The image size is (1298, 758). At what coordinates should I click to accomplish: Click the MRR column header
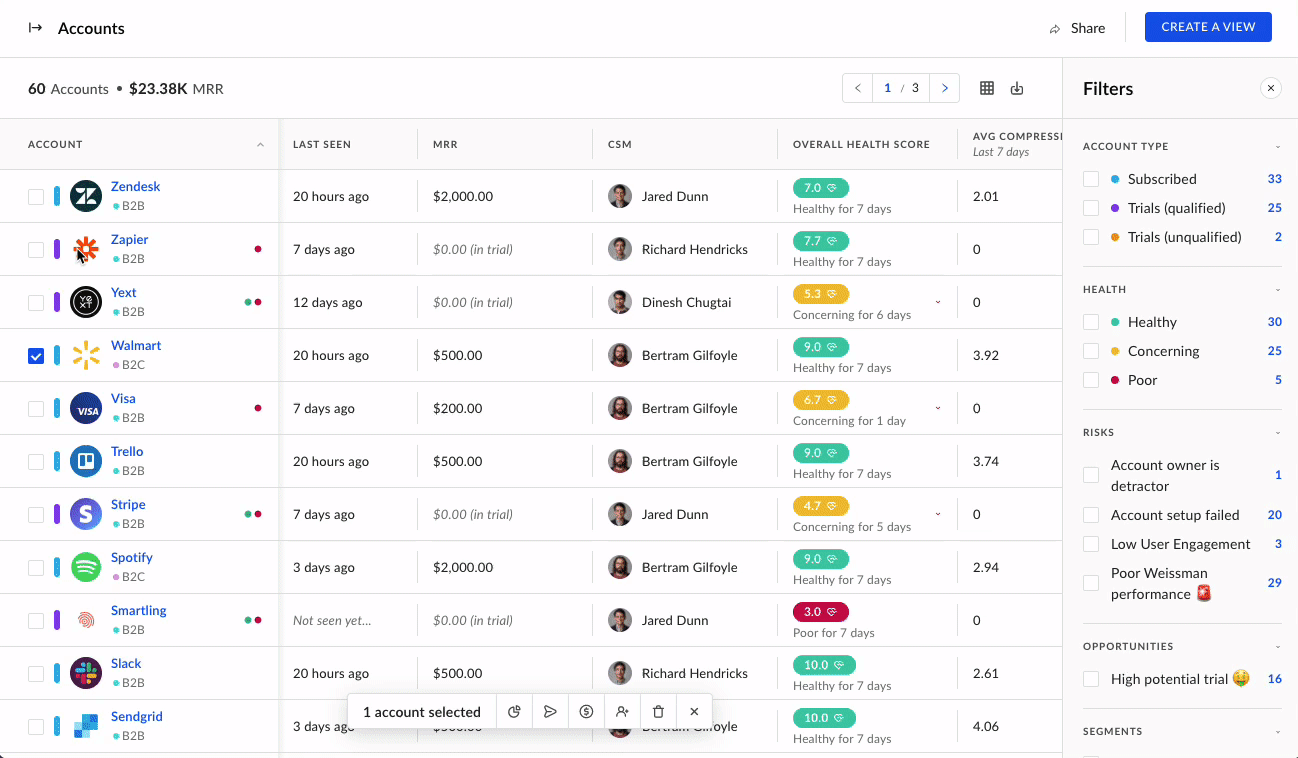click(x=445, y=144)
